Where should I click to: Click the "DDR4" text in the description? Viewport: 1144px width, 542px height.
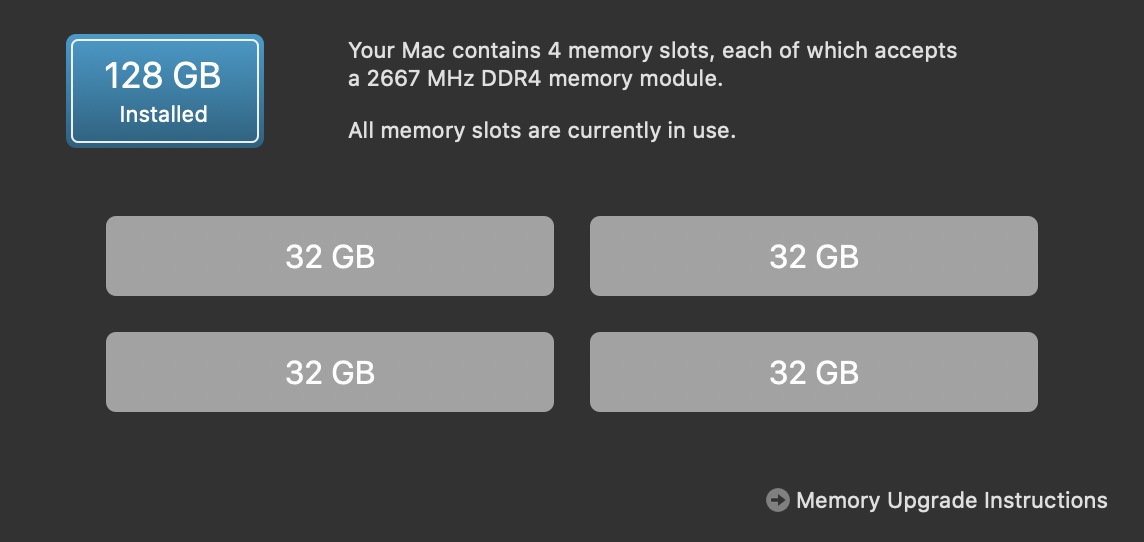coord(511,79)
